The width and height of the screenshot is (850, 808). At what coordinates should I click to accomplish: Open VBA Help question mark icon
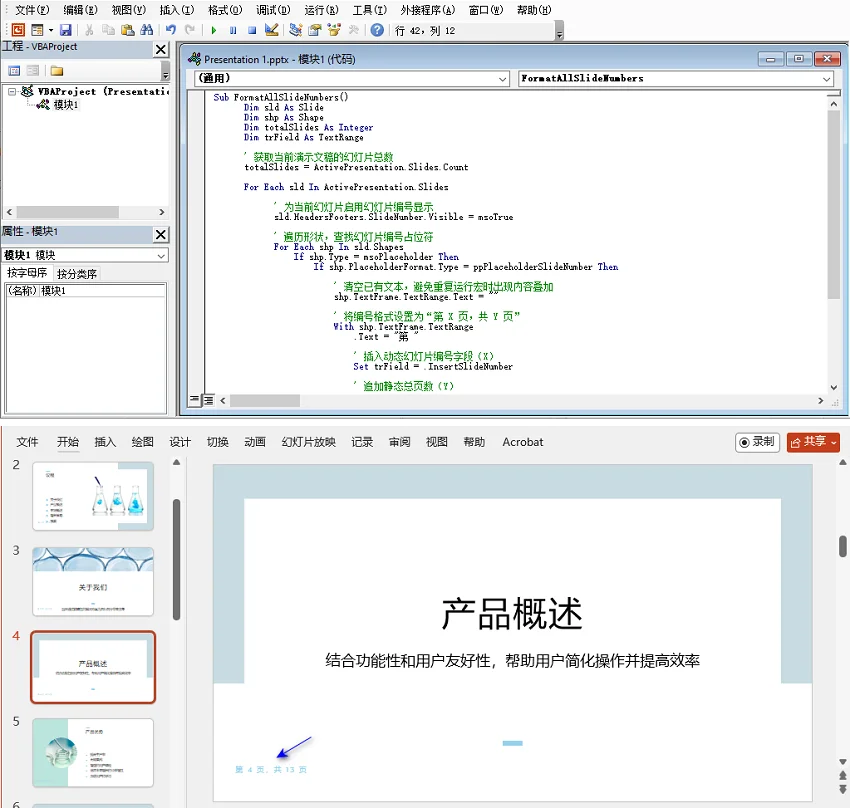[x=377, y=30]
